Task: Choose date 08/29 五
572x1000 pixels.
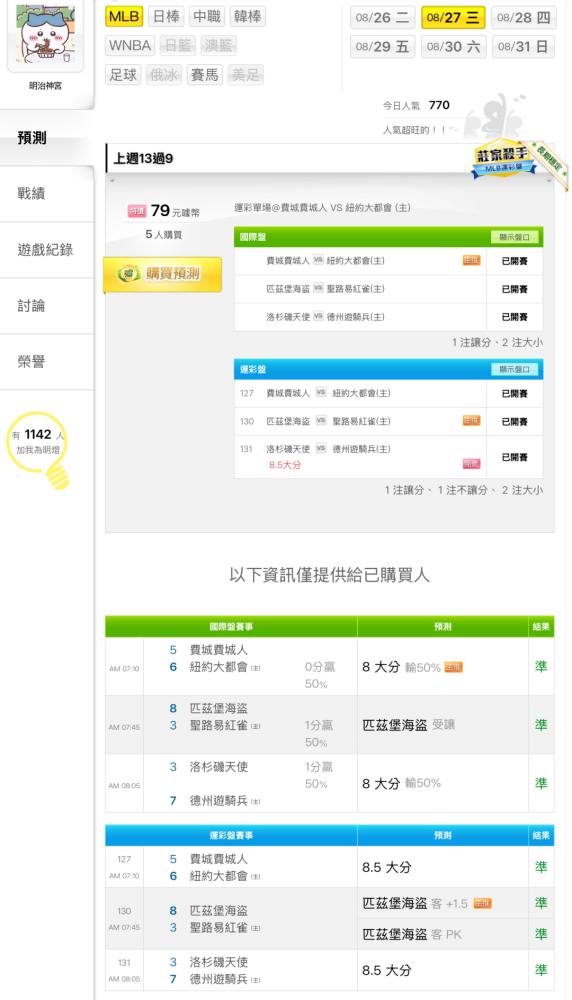Action: (x=383, y=47)
